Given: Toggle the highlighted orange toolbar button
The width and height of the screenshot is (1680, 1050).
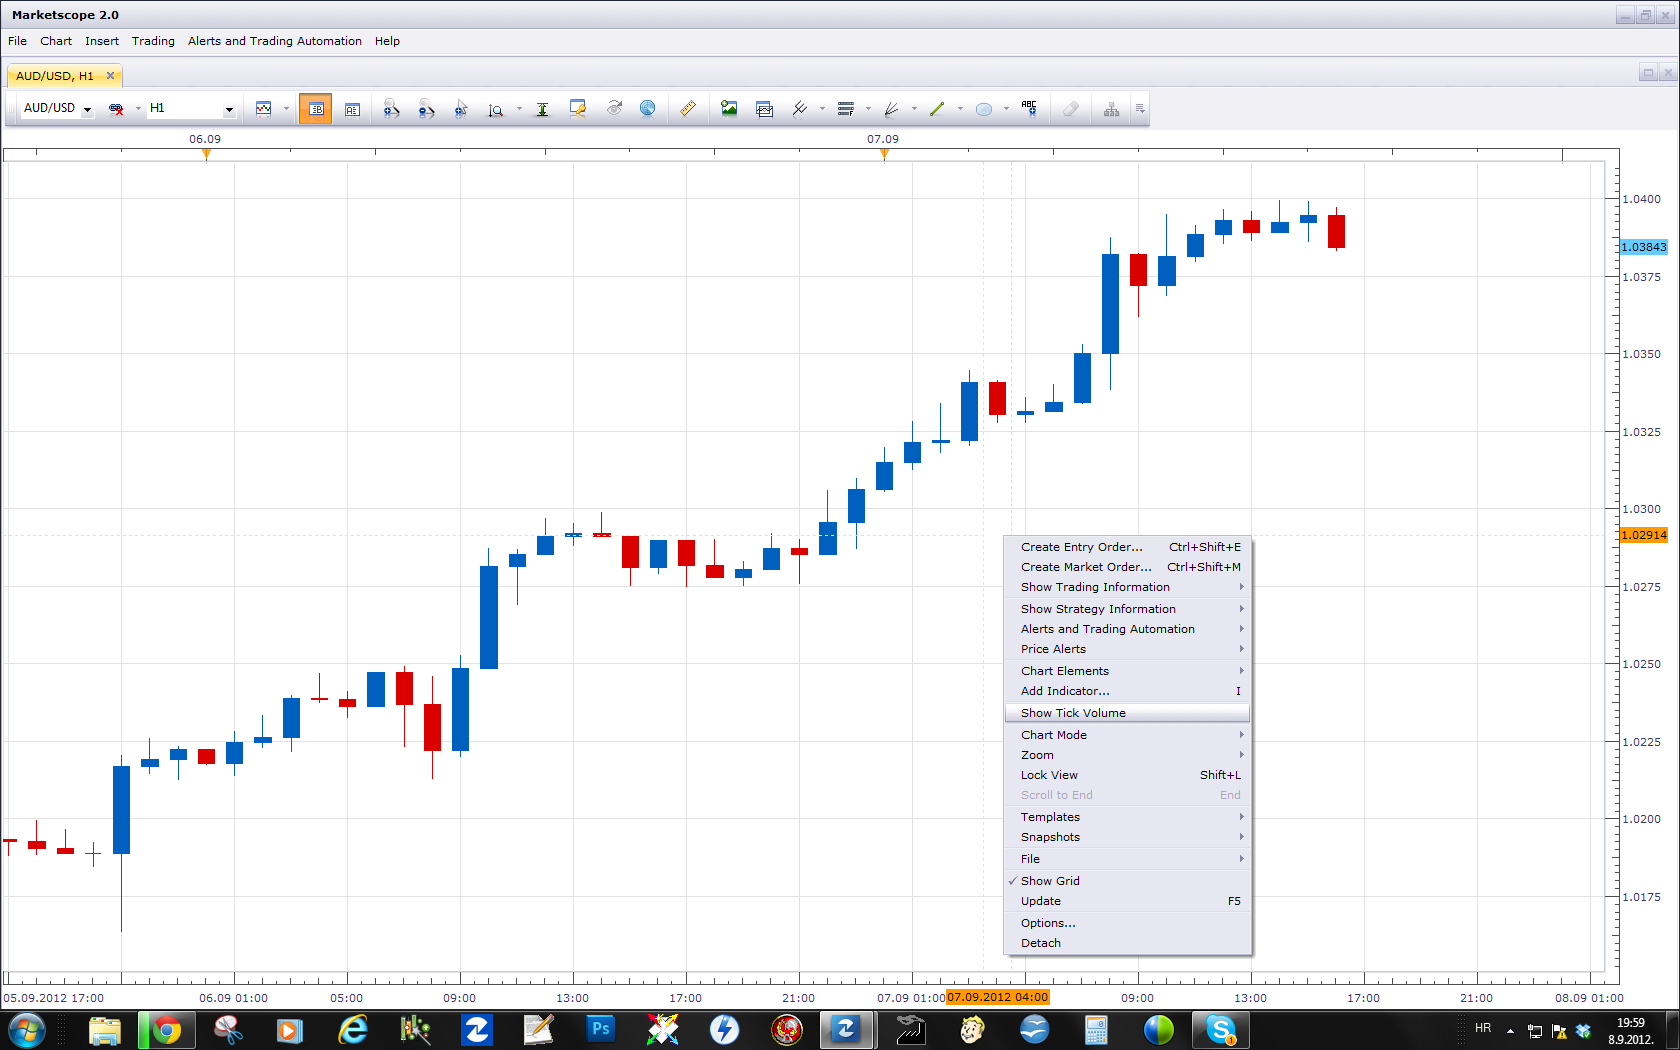Looking at the screenshot, I should point(316,109).
